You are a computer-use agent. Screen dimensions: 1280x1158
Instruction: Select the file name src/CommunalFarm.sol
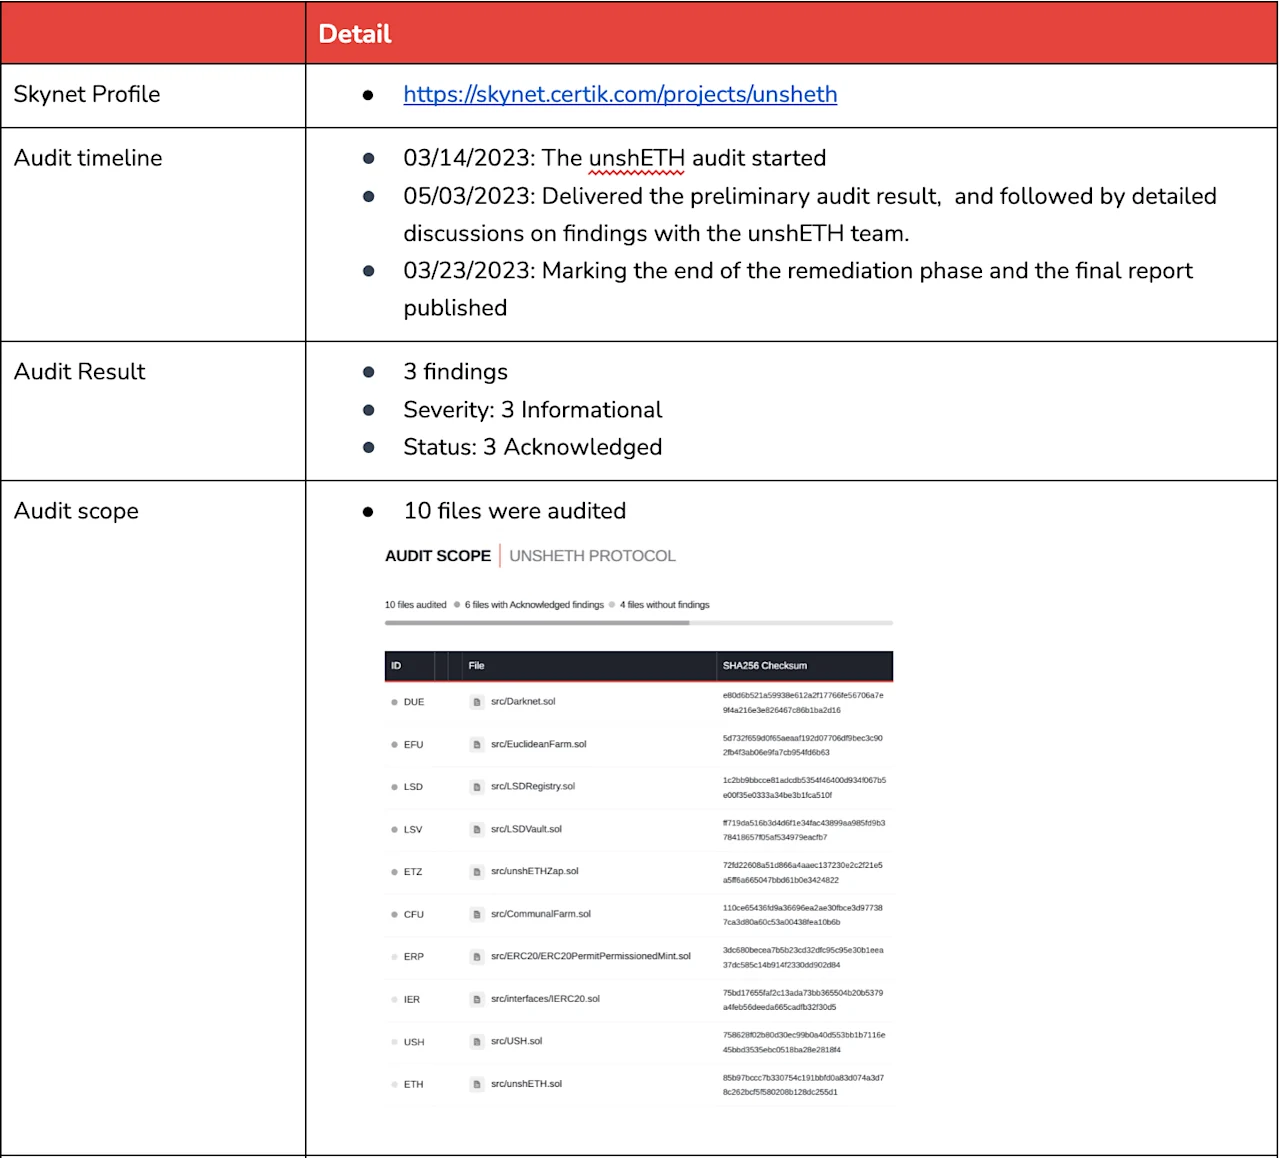(541, 914)
